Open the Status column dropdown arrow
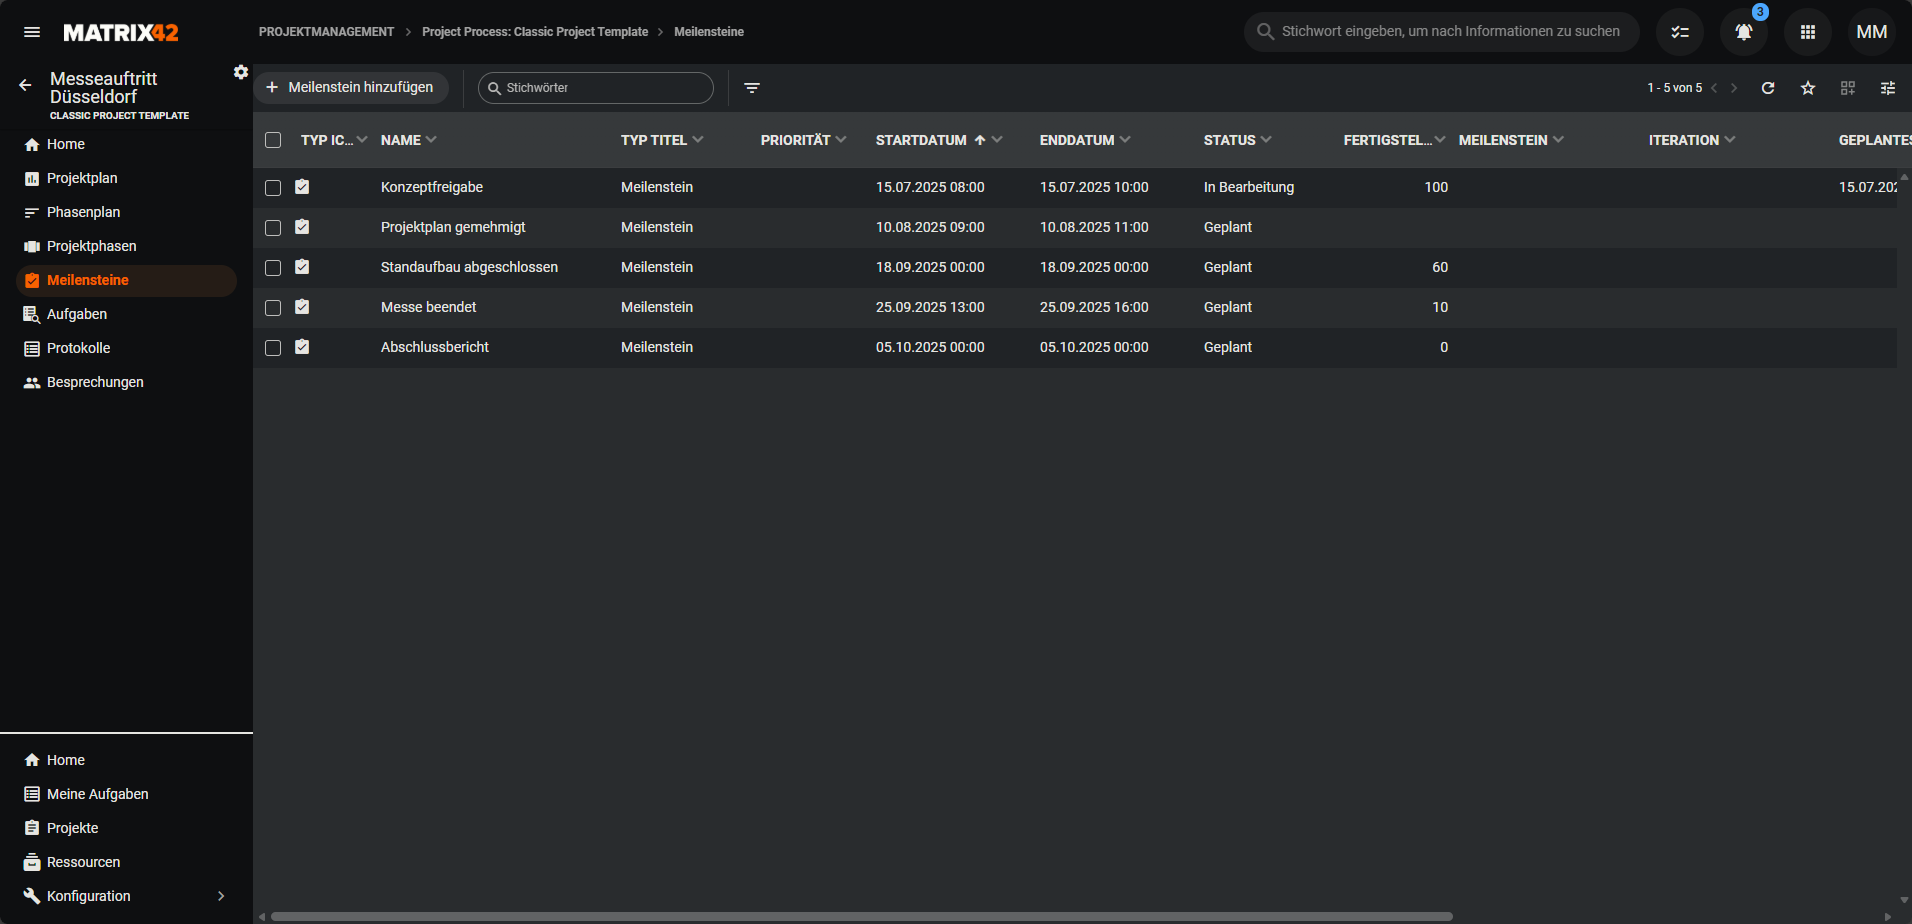The width and height of the screenshot is (1912, 924). click(1266, 140)
